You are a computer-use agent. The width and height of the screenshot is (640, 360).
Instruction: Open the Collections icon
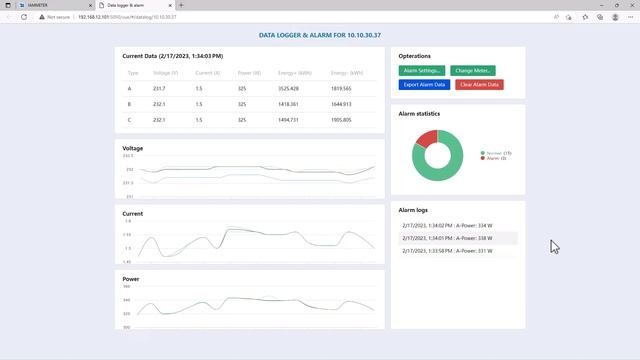pyautogui.click(x=600, y=17)
